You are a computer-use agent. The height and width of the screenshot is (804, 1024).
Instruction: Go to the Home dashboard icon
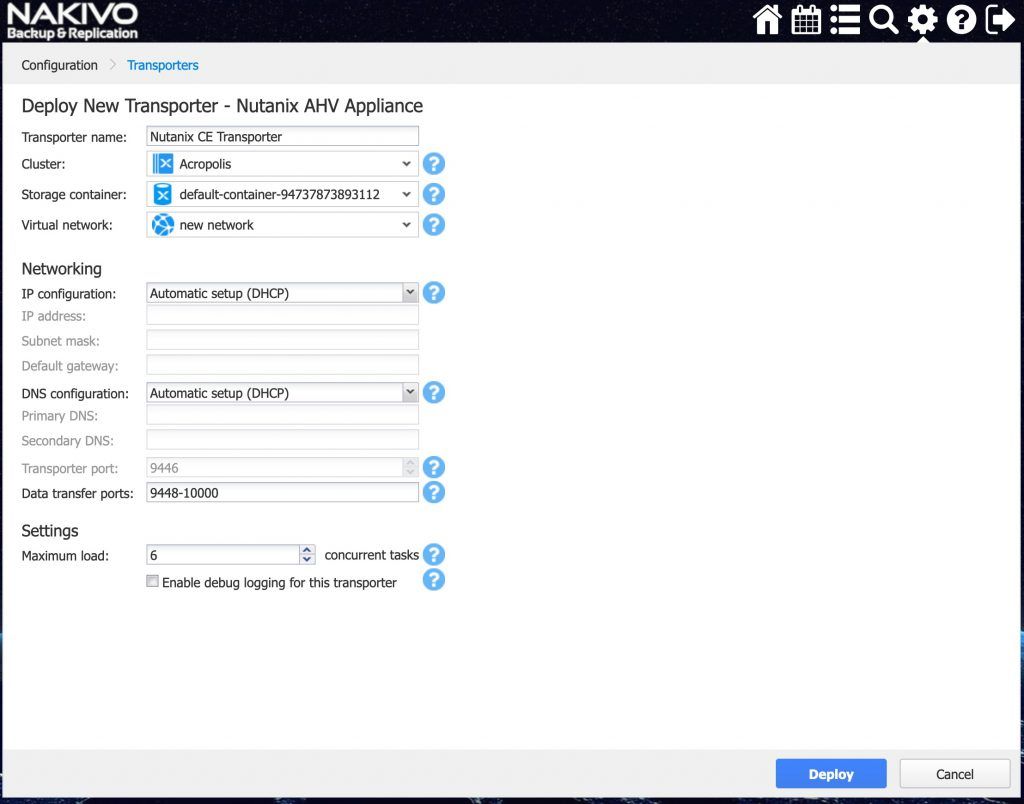pyautogui.click(x=767, y=20)
